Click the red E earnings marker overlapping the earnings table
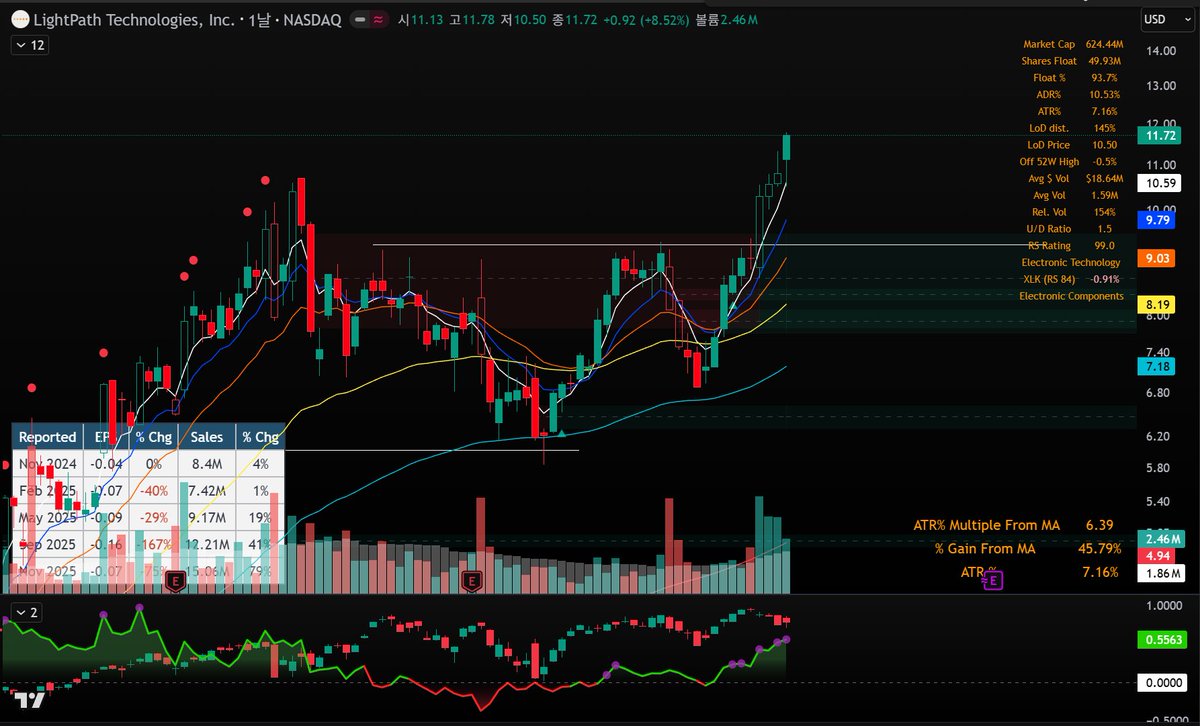1200x726 pixels. coord(177,579)
